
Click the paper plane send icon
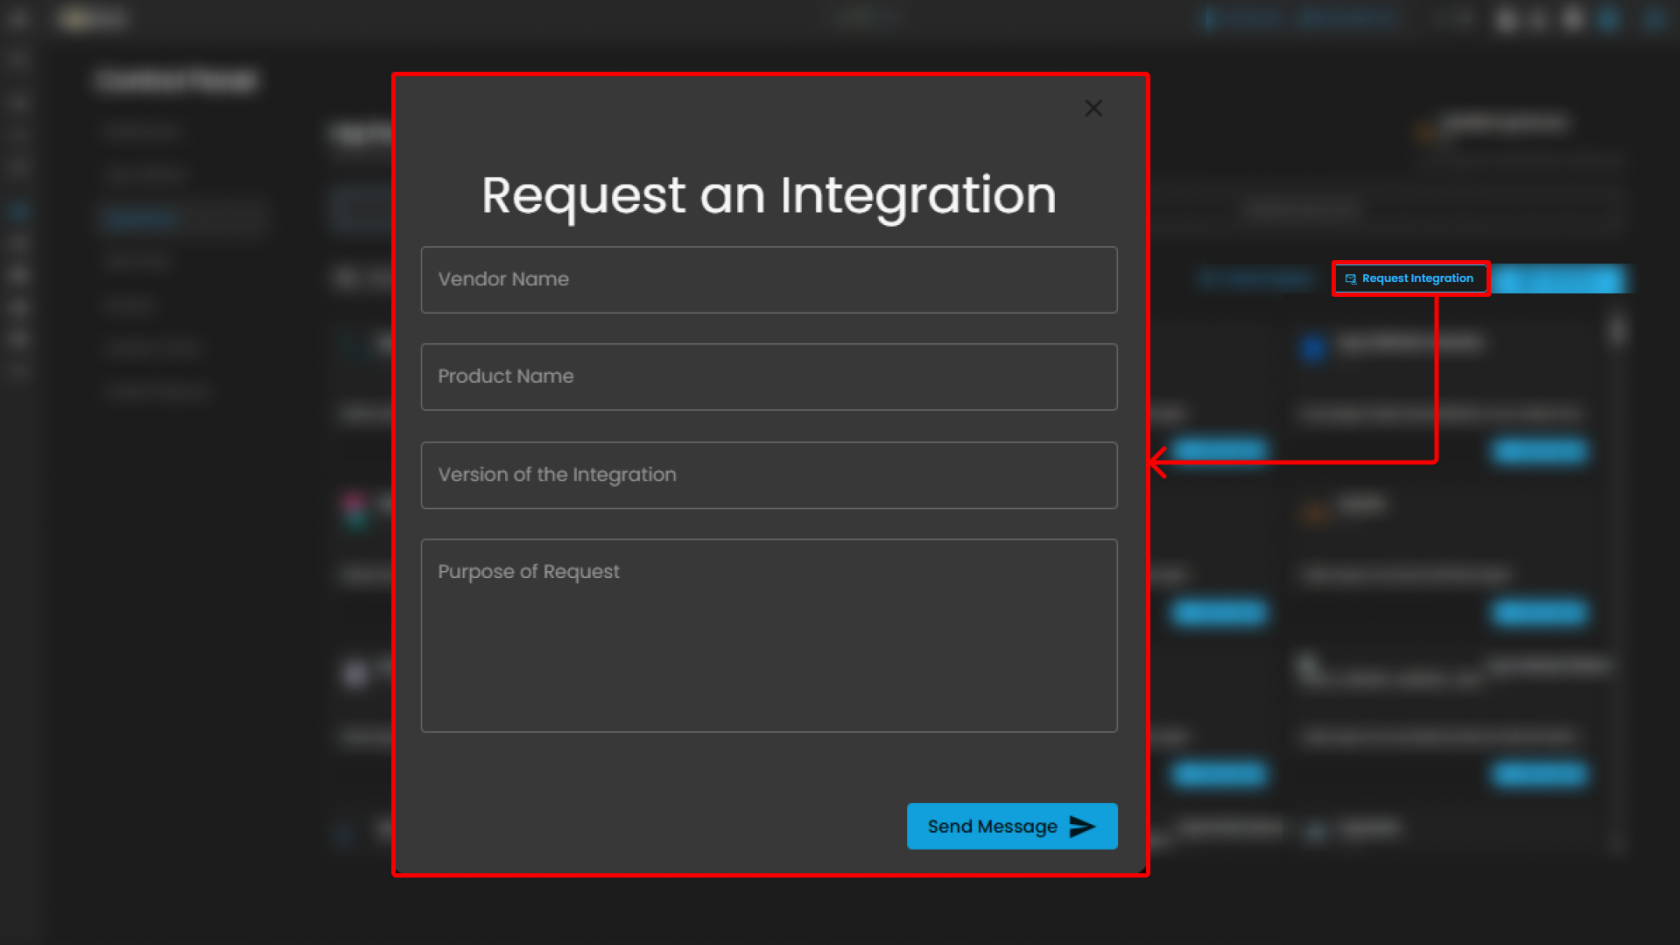coord(1082,826)
